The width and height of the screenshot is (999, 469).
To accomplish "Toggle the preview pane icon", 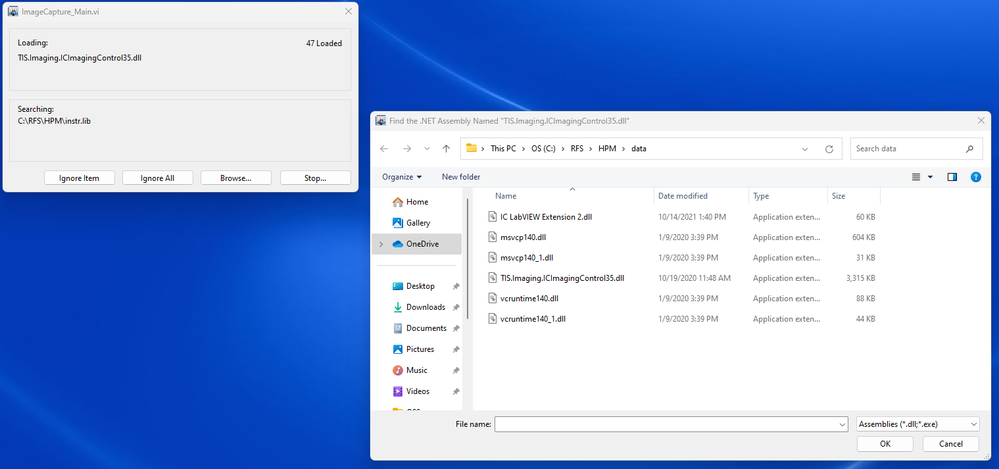I will (952, 177).
